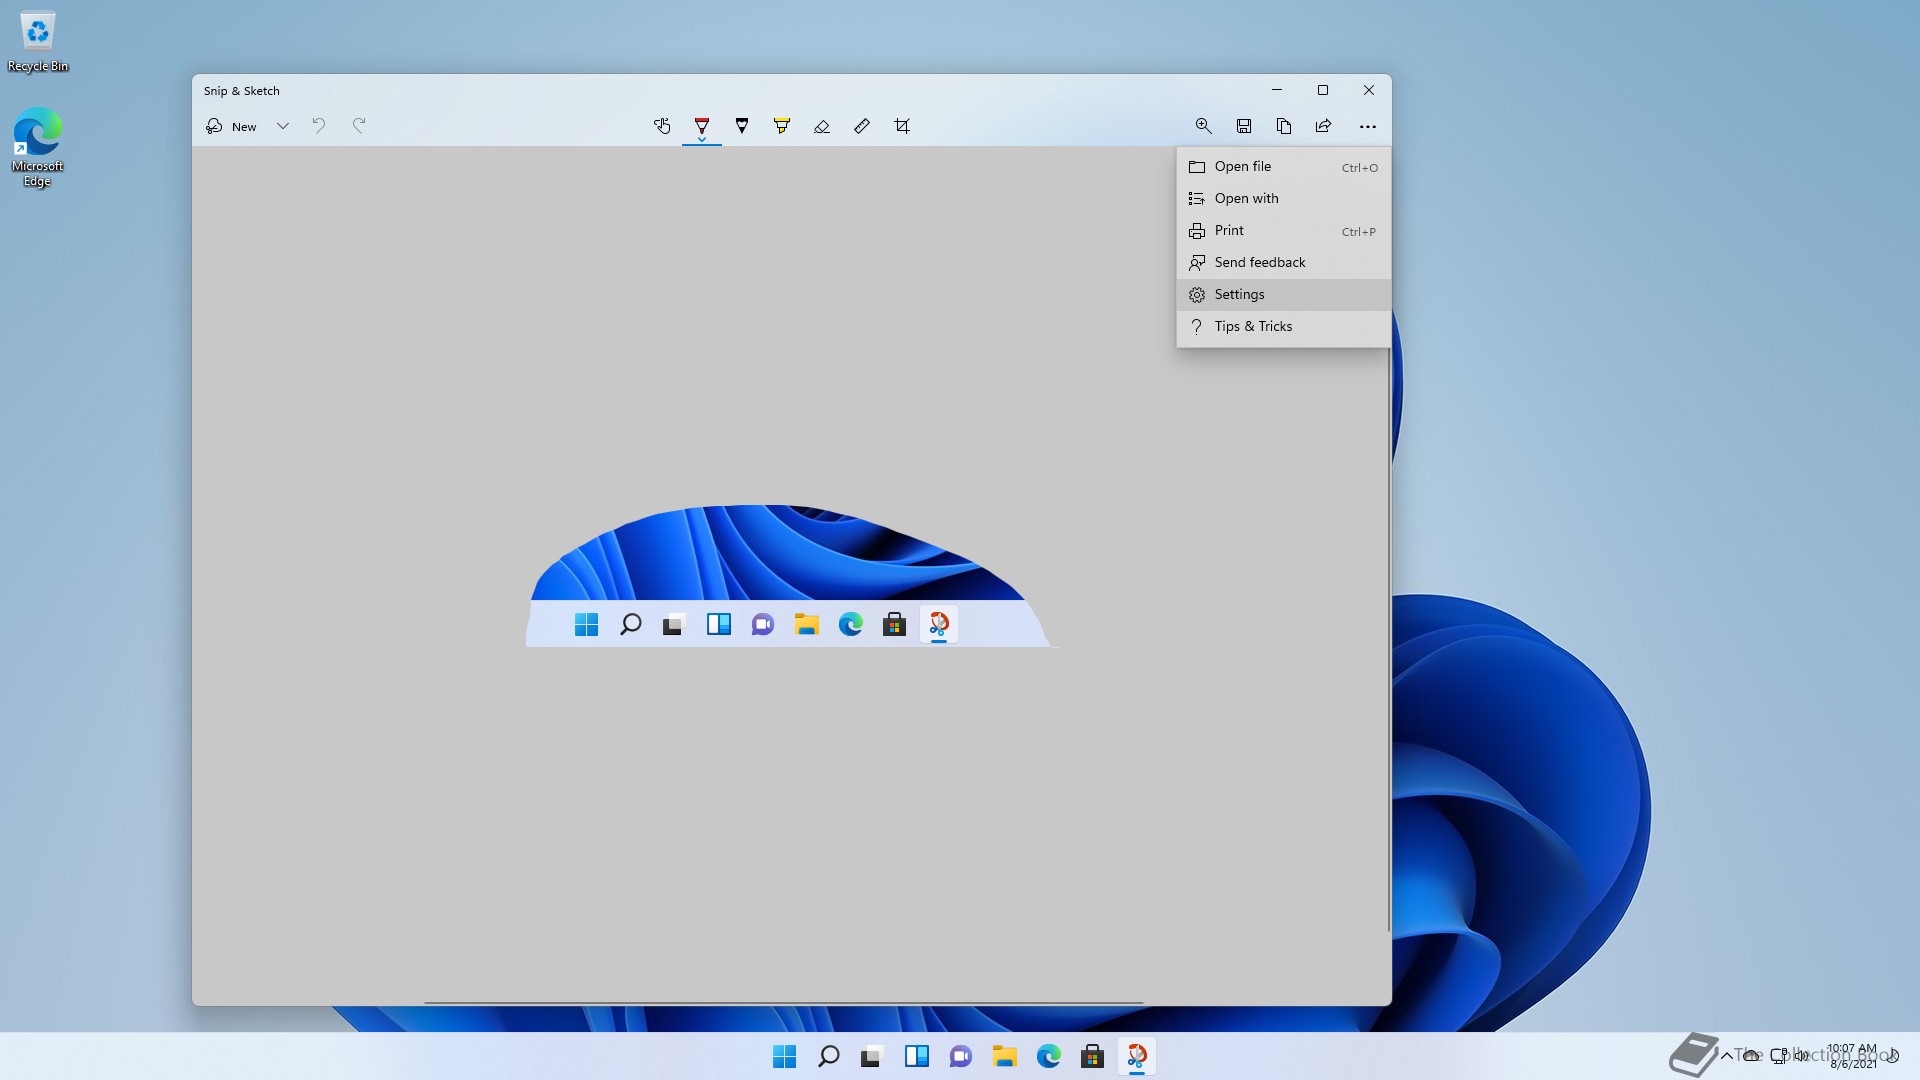Select Microsoft Edge desktop shortcut
Image resolution: width=1920 pixels, height=1080 pixels.
point(38,148)
